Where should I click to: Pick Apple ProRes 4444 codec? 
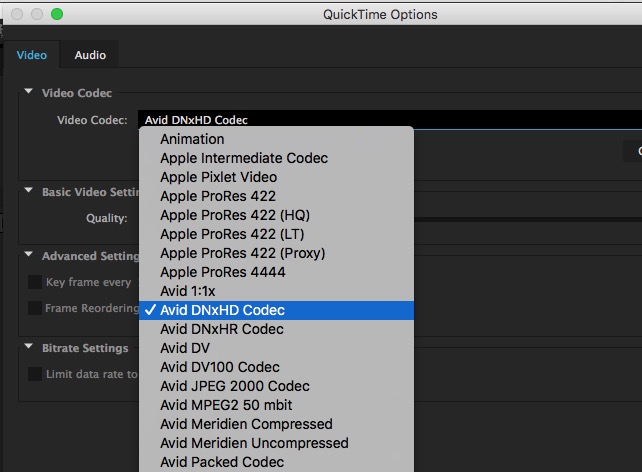pyautogui.click(x=276, y=272)
